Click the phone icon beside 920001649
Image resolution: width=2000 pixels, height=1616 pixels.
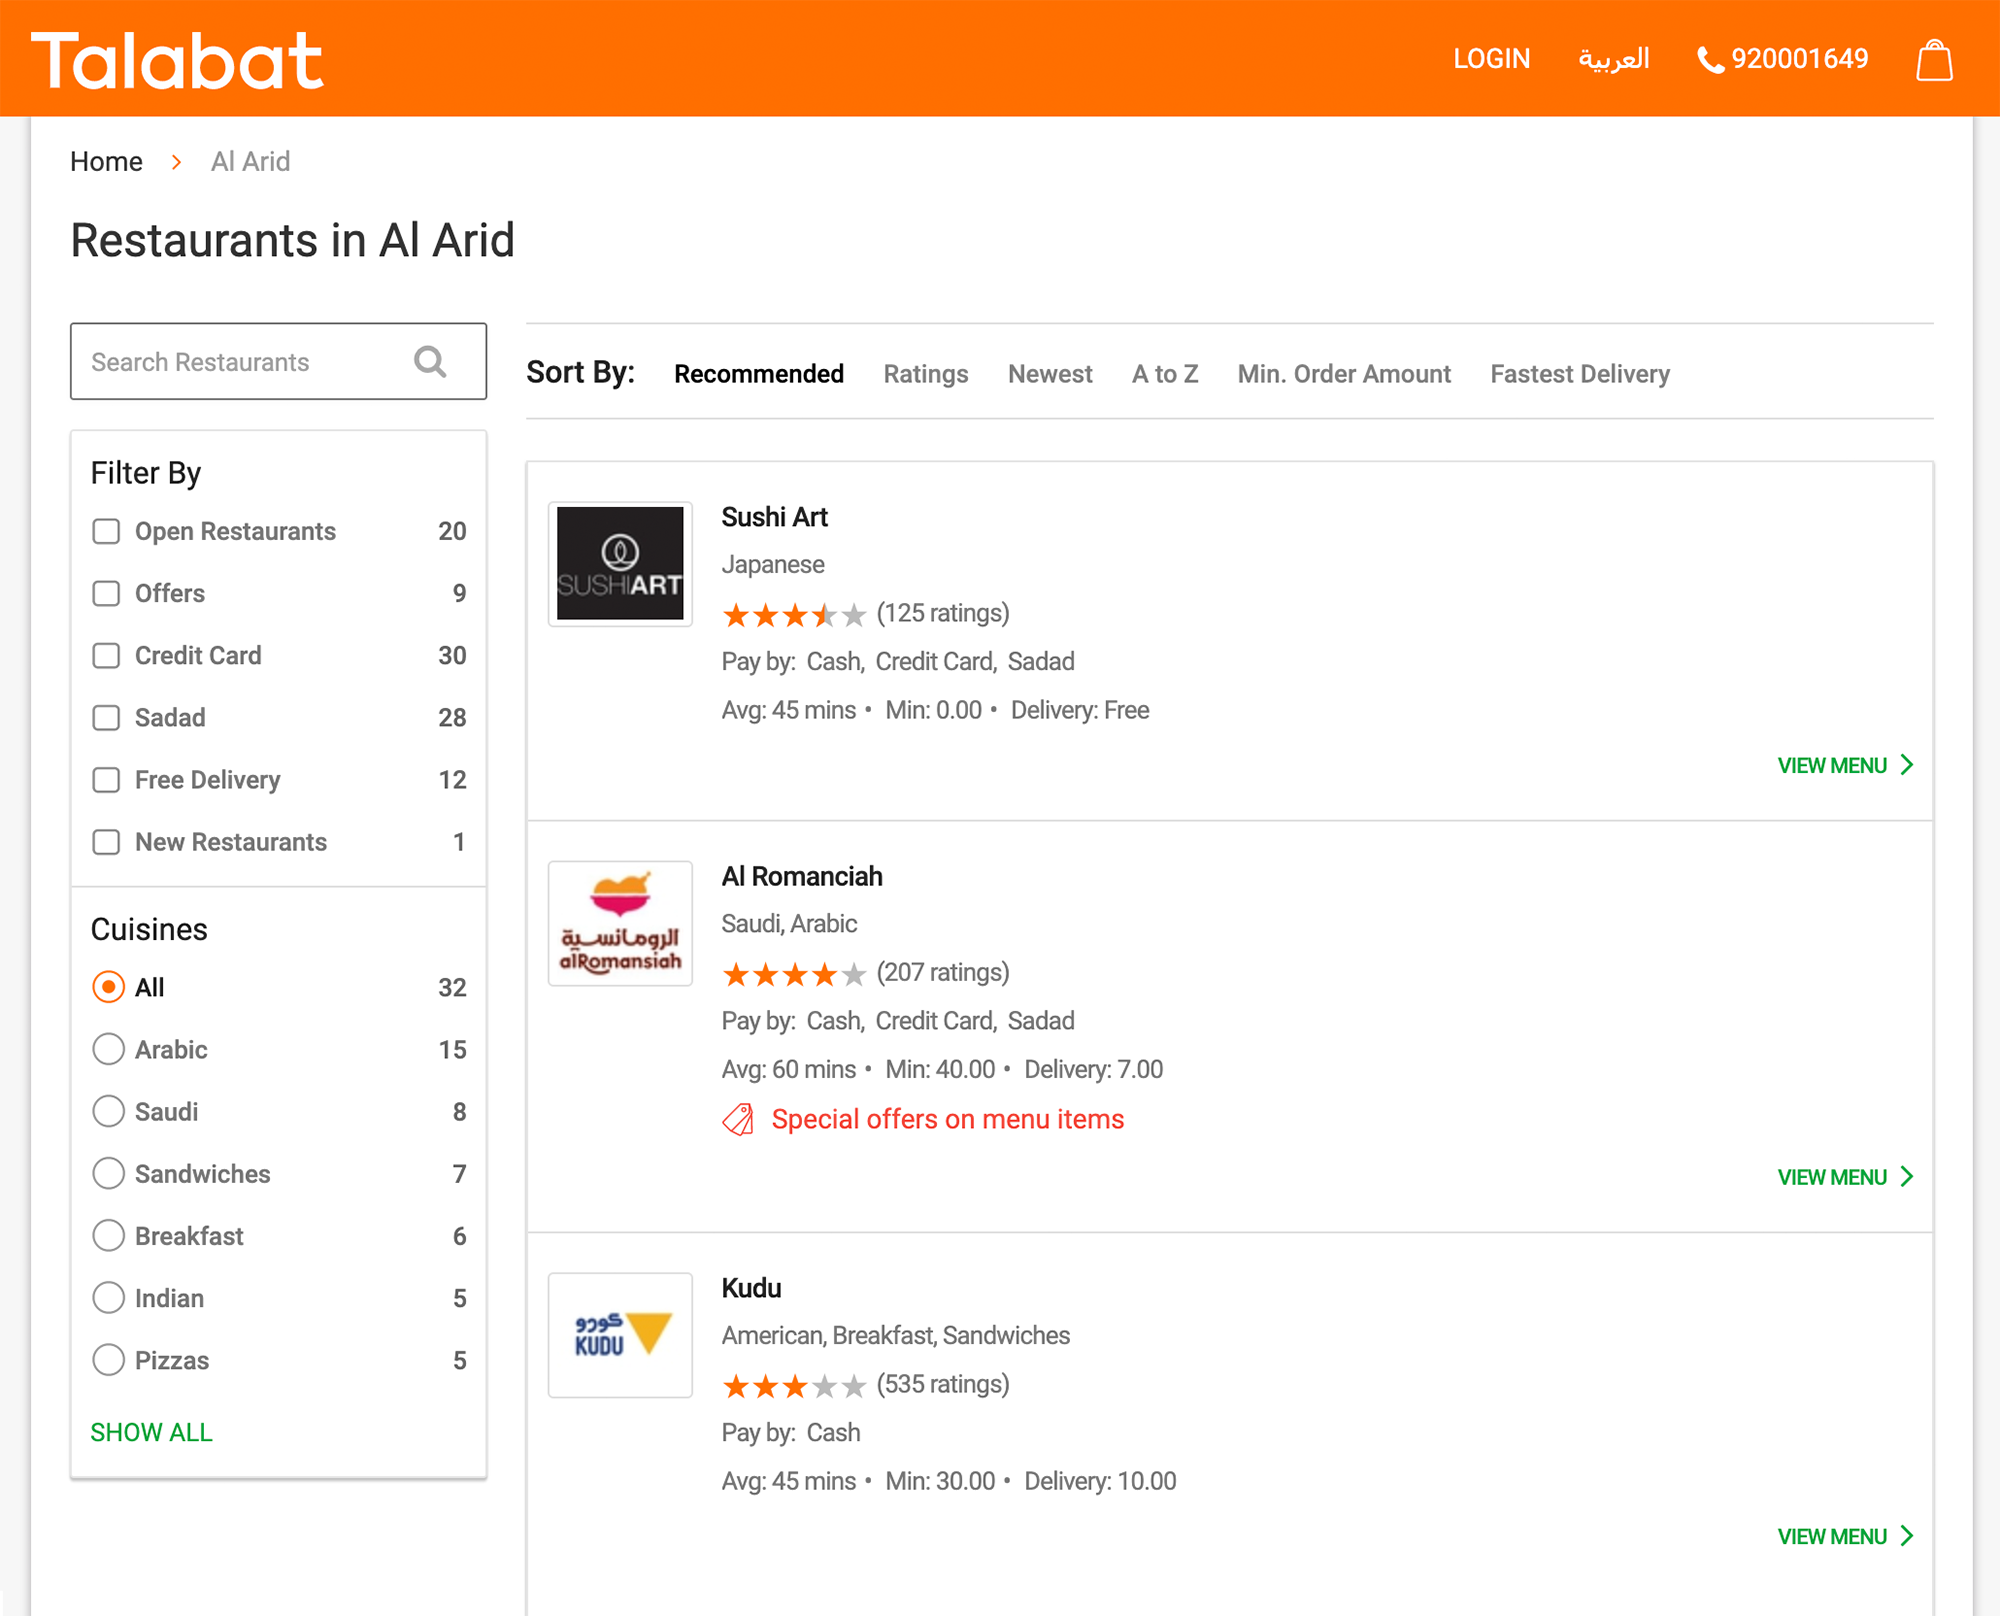(1711, 61)
